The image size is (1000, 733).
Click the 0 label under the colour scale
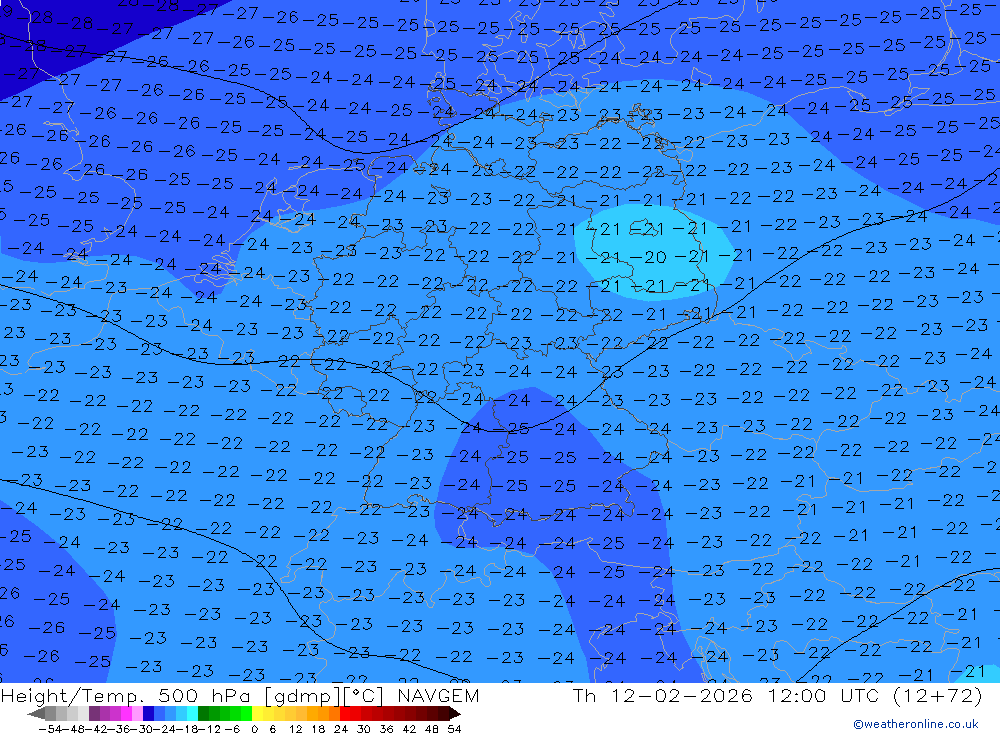click(x=254, y=729)
